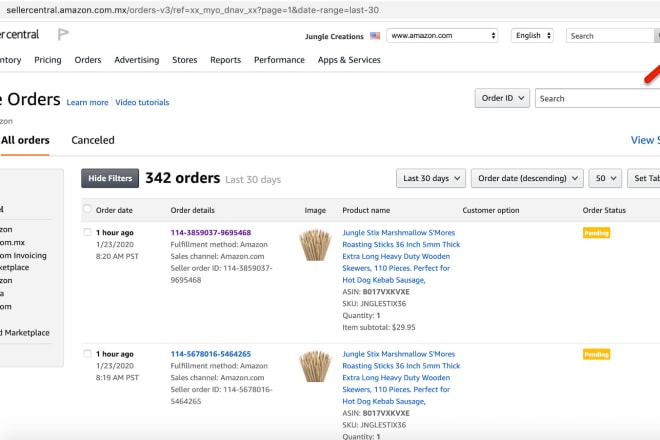This screenshot has height=440, width=660.
Task: Open order link 114-3859037-9695468
Action: (210, 232)
